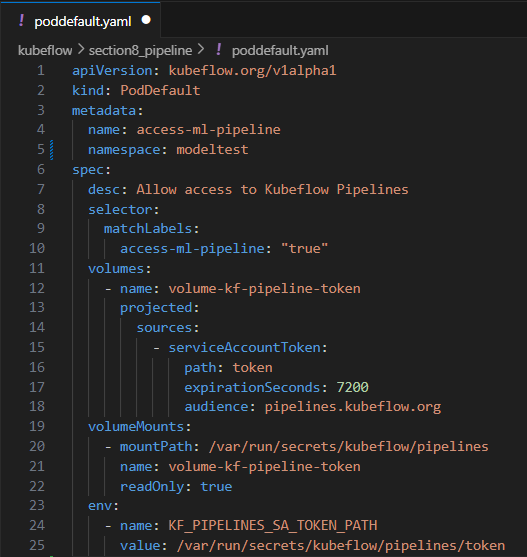Viewport: 527px width, 557px height.
Task: Click the 'apiVersion' key on line 1
Action: coord(112,71)
